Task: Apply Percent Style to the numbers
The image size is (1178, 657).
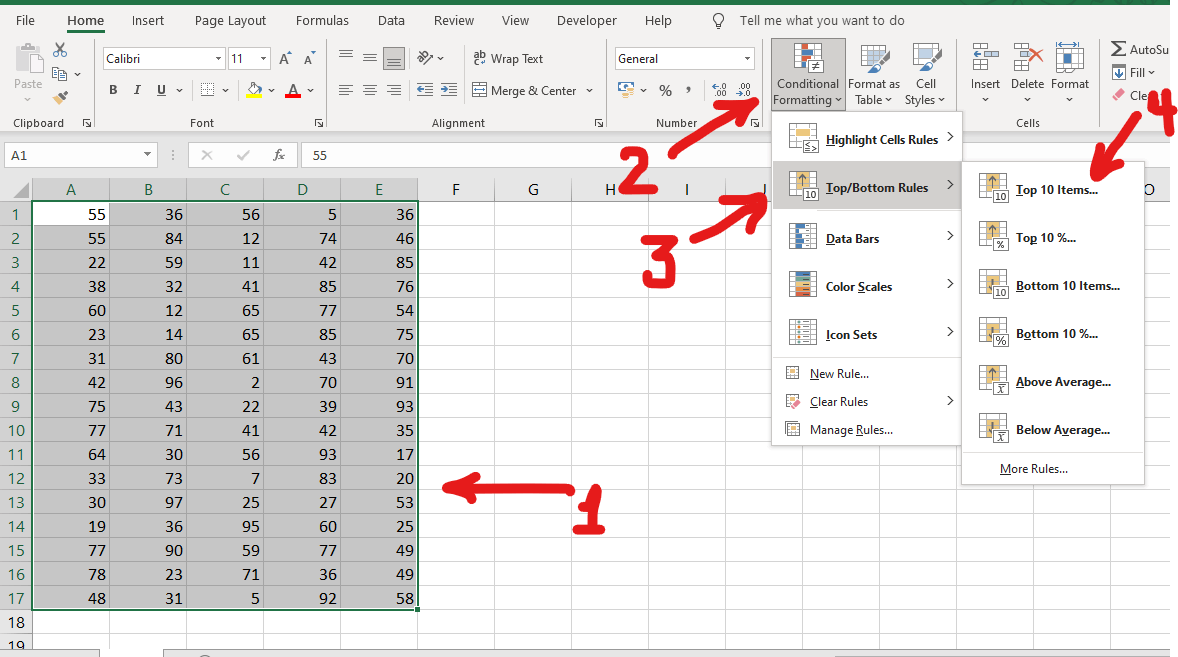Action: 665,90
